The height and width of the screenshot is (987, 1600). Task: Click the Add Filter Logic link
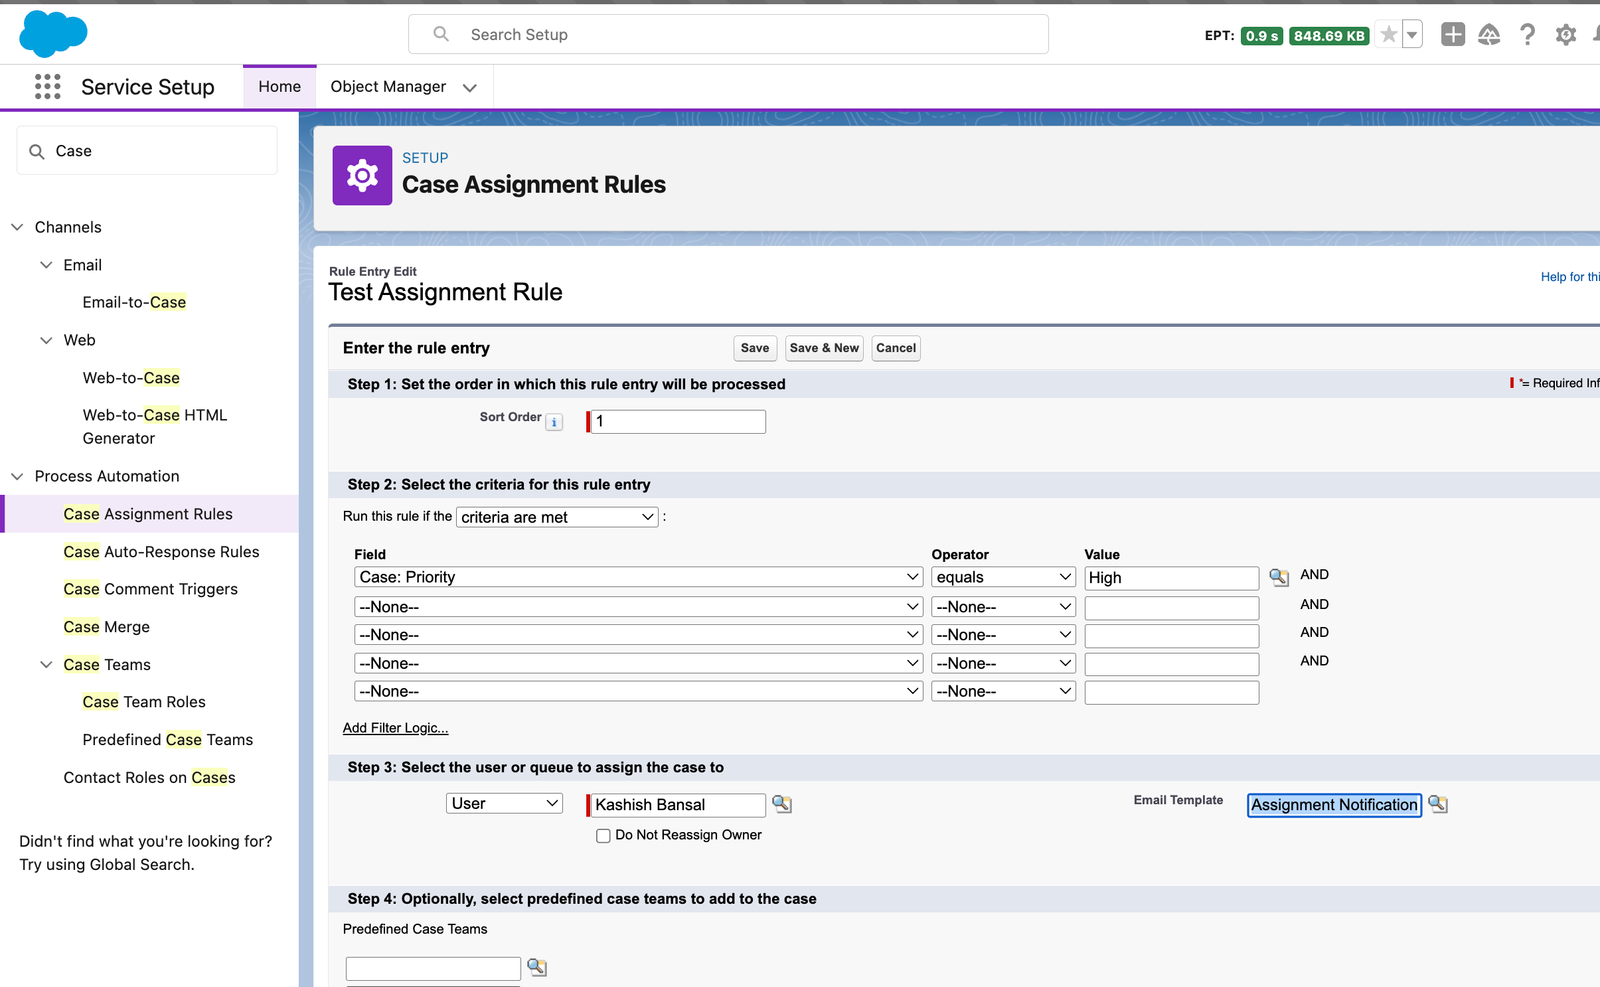(395, 728)
